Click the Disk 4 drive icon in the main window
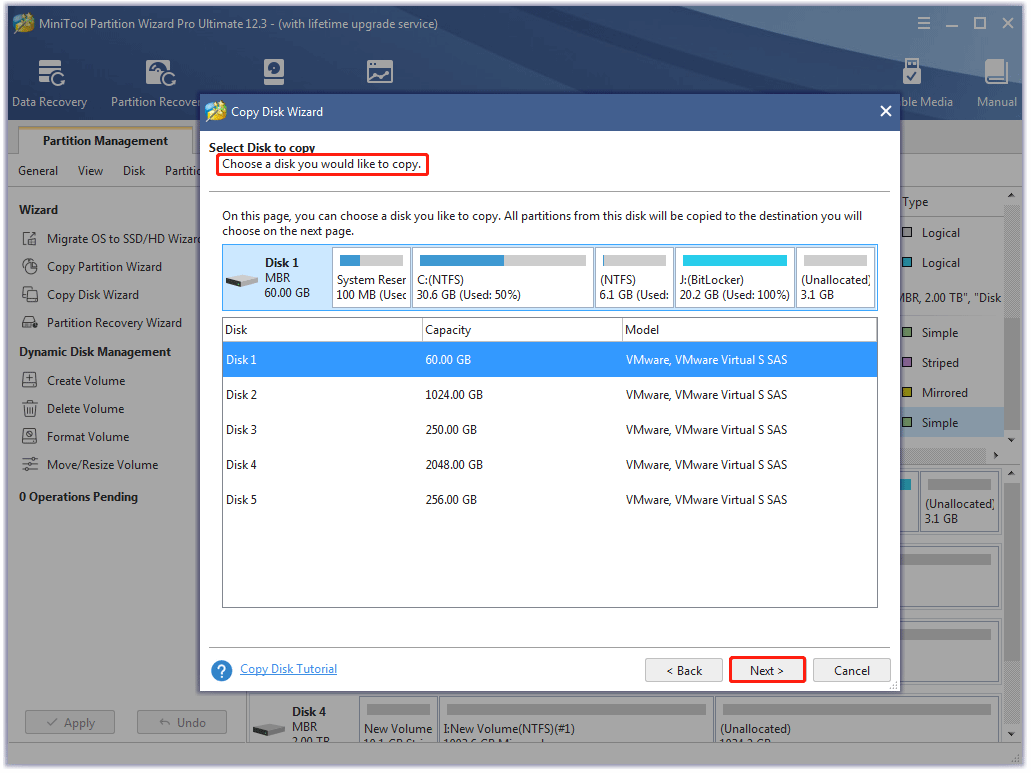 point(268,730)
